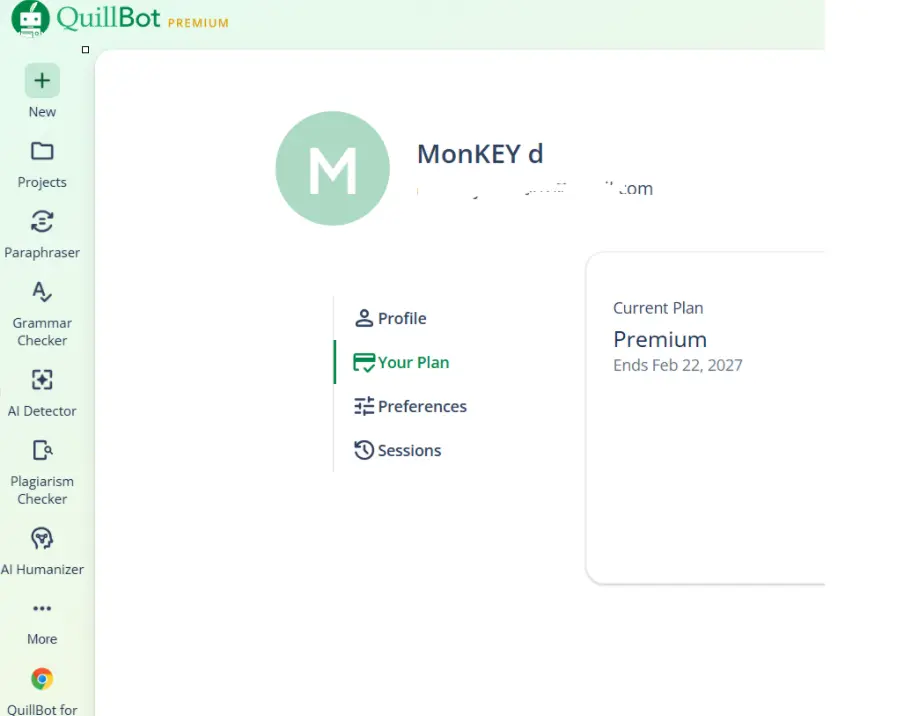Click the M profile avatar circle
The width and height of the screenshot is (910, 716).
coord(333,168)
